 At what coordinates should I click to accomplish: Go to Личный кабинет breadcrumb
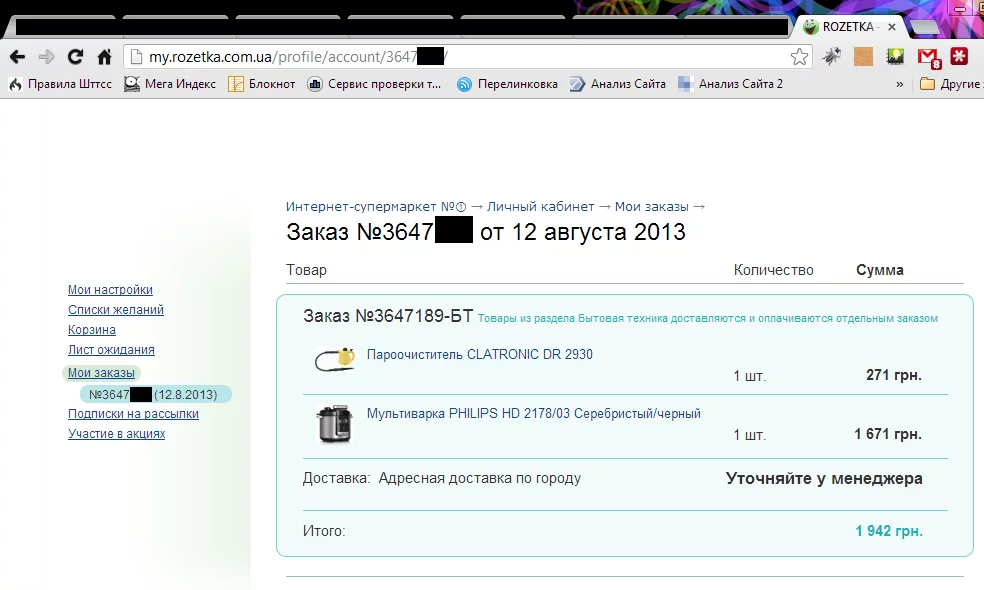(540, 206)
